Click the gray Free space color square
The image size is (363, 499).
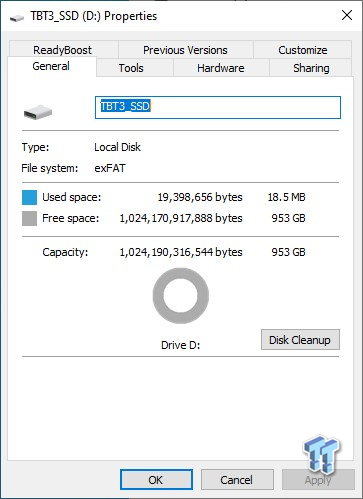click(29, 219)
